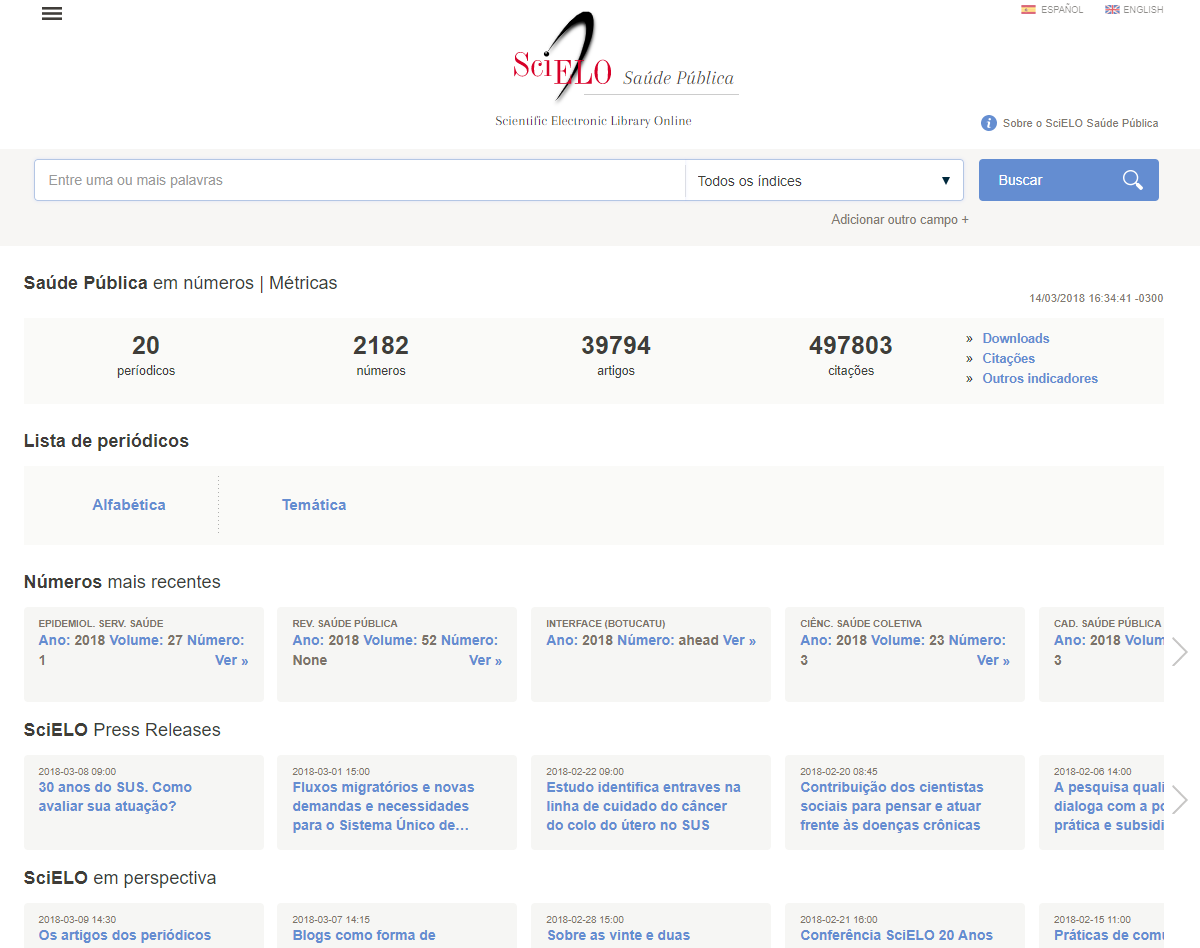Open 'Blogs como forma de' post
The width and height of the screenshot is (1200, 948).
point(364,935)
